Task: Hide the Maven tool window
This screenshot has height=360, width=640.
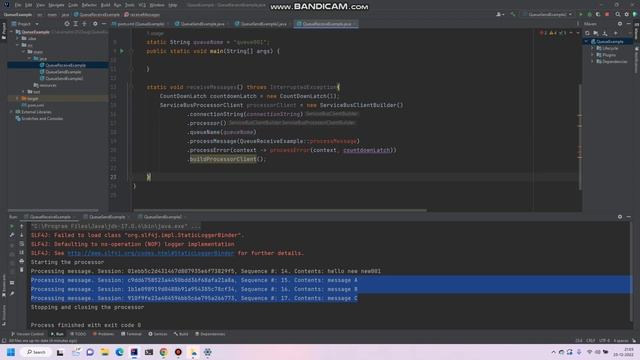Action: click(629, 24)
